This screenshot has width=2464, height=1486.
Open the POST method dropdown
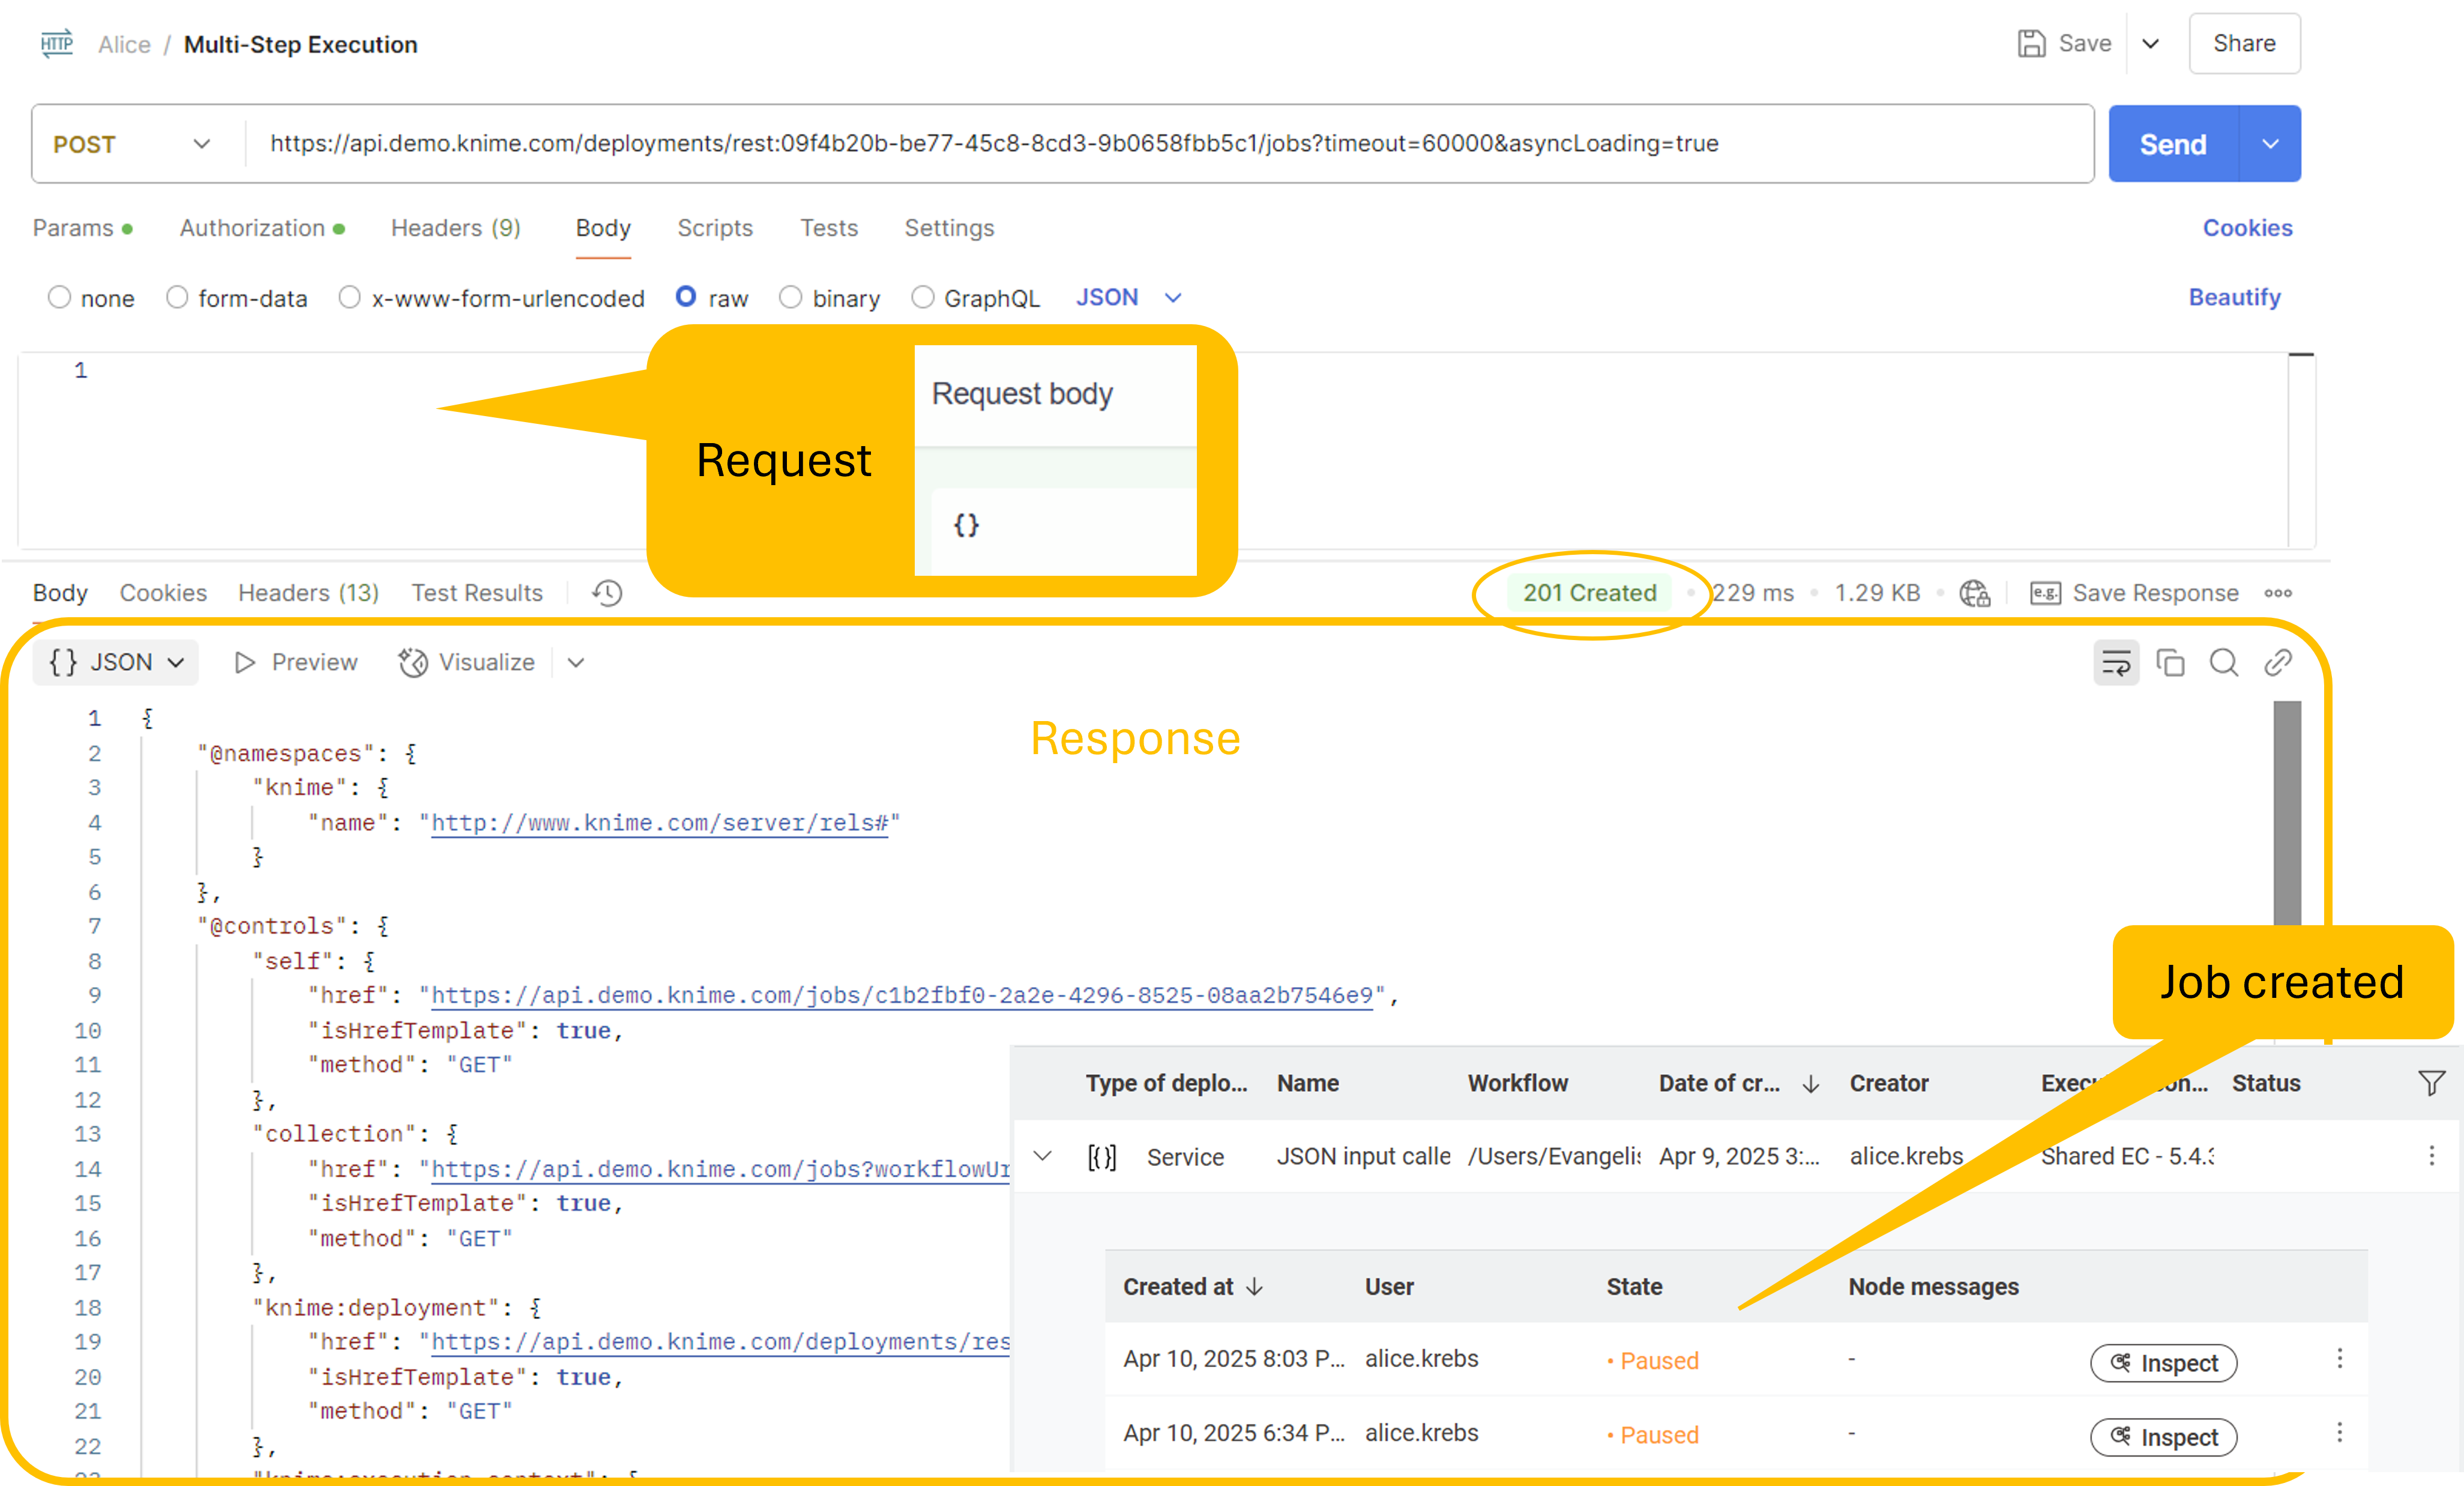[x=132, y=144]
